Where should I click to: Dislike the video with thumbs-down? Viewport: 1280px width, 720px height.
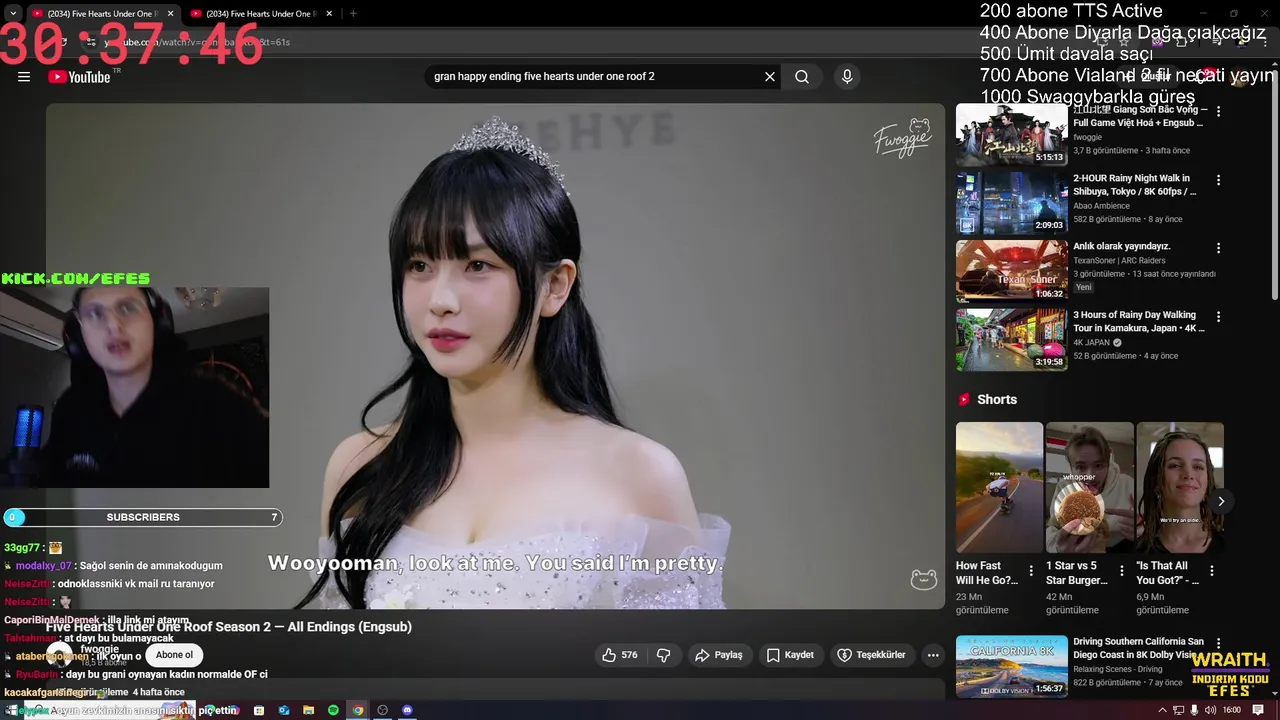(663, 655)
